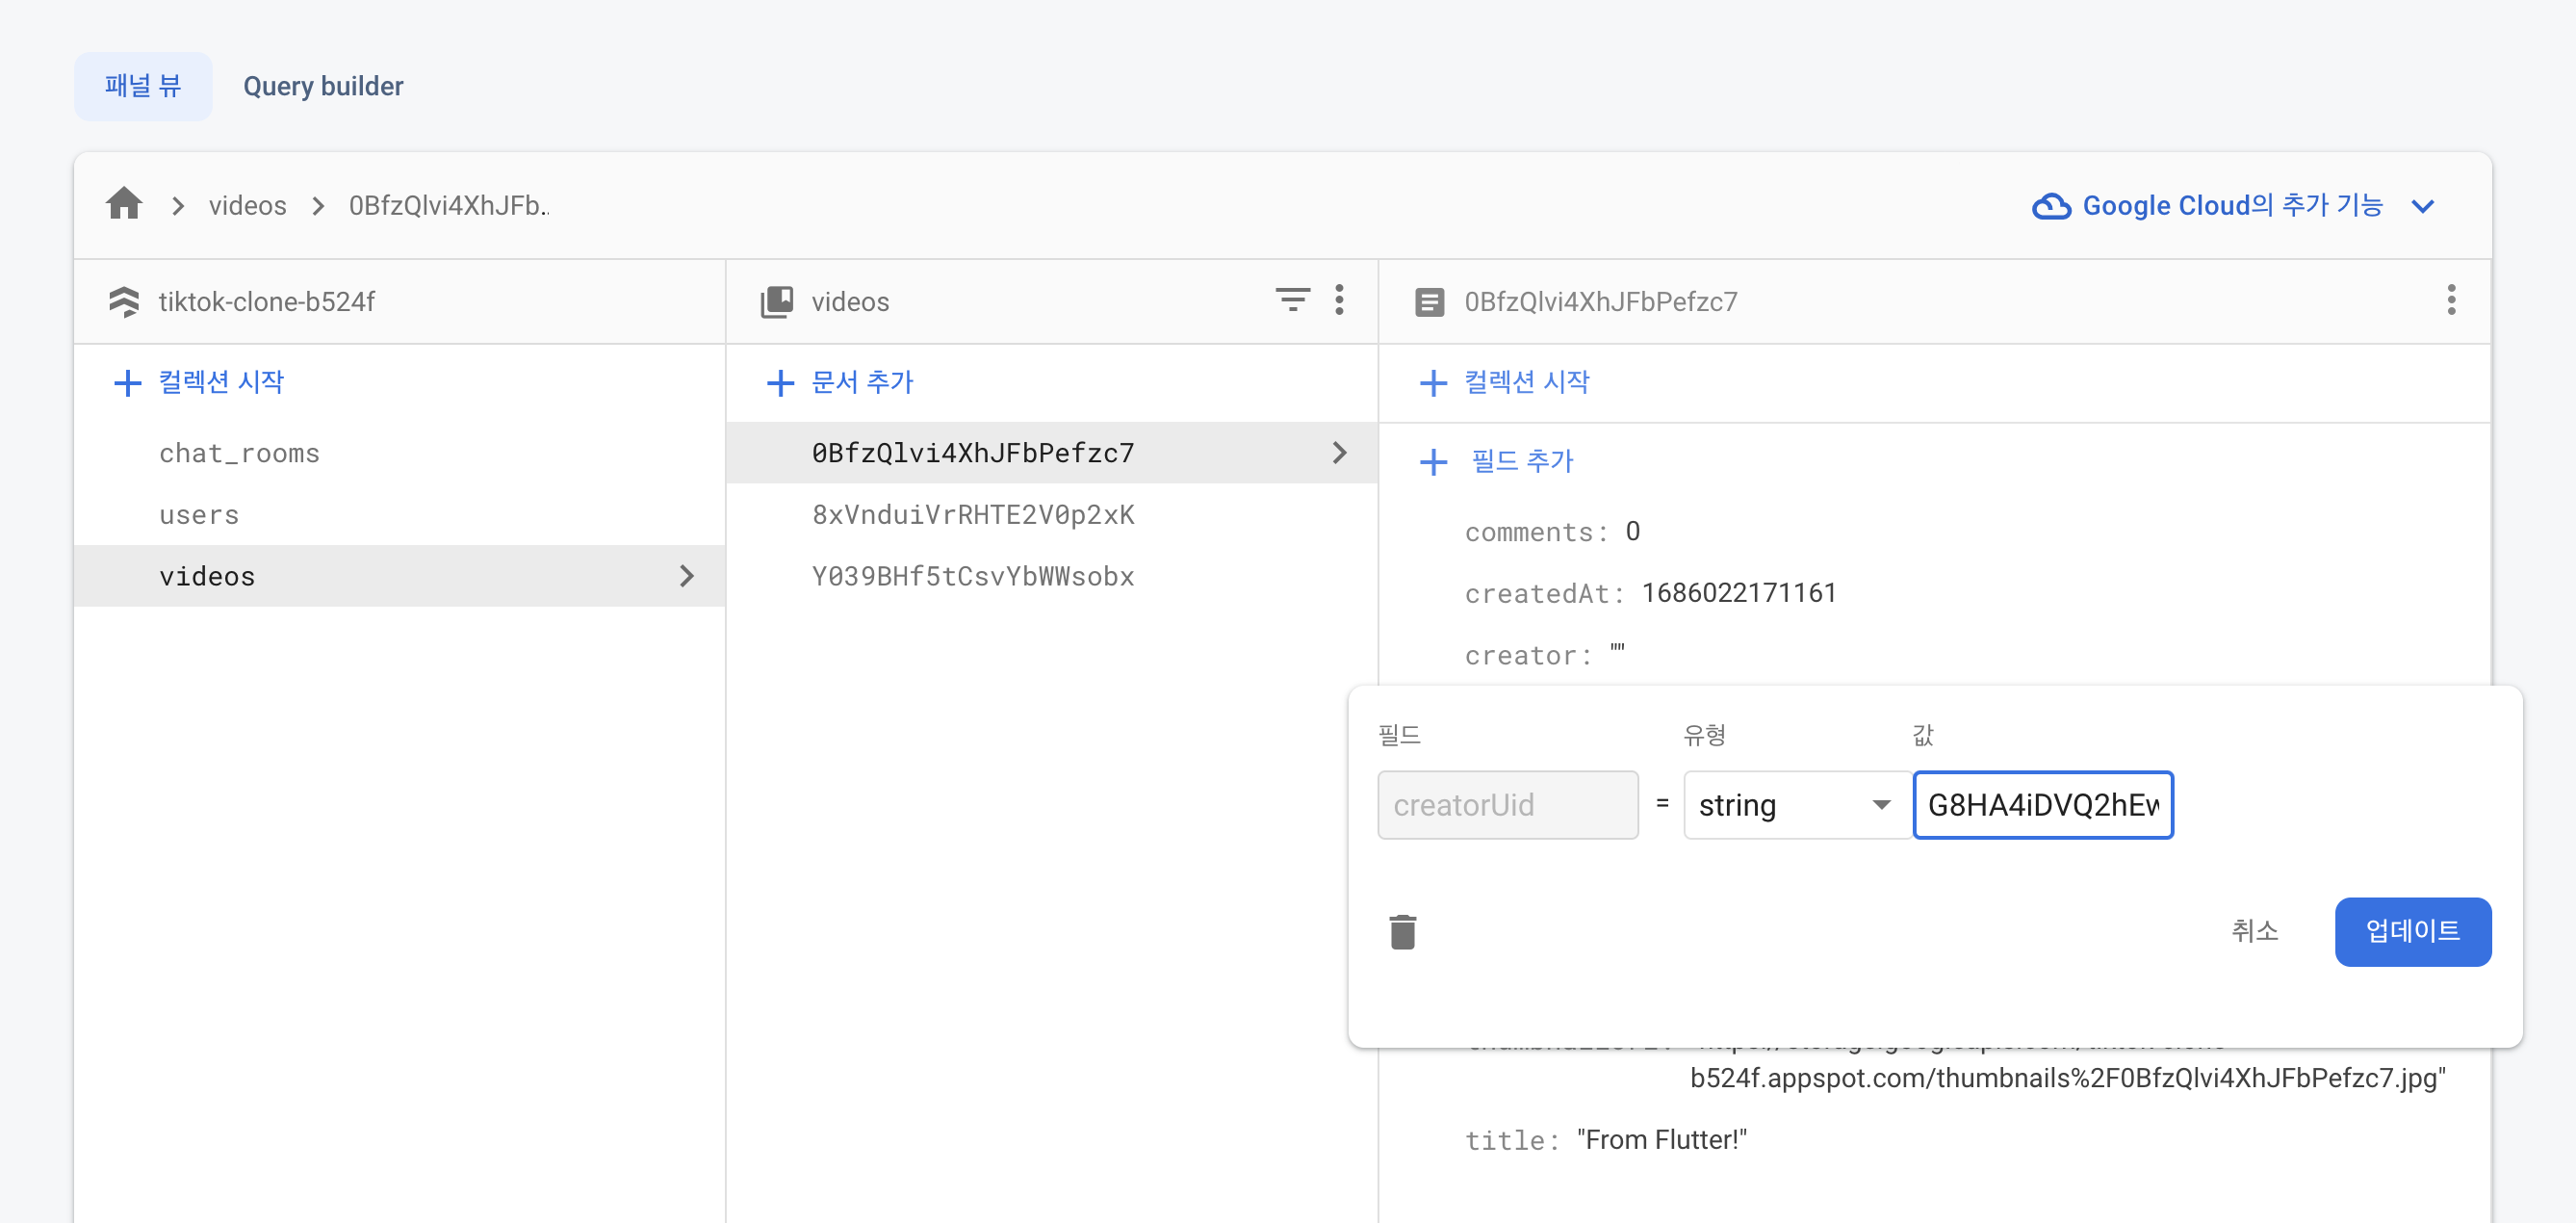2576x1223 pixels.
Task: Click plus icon next to field add
Action: click(x=1433, y=462)
